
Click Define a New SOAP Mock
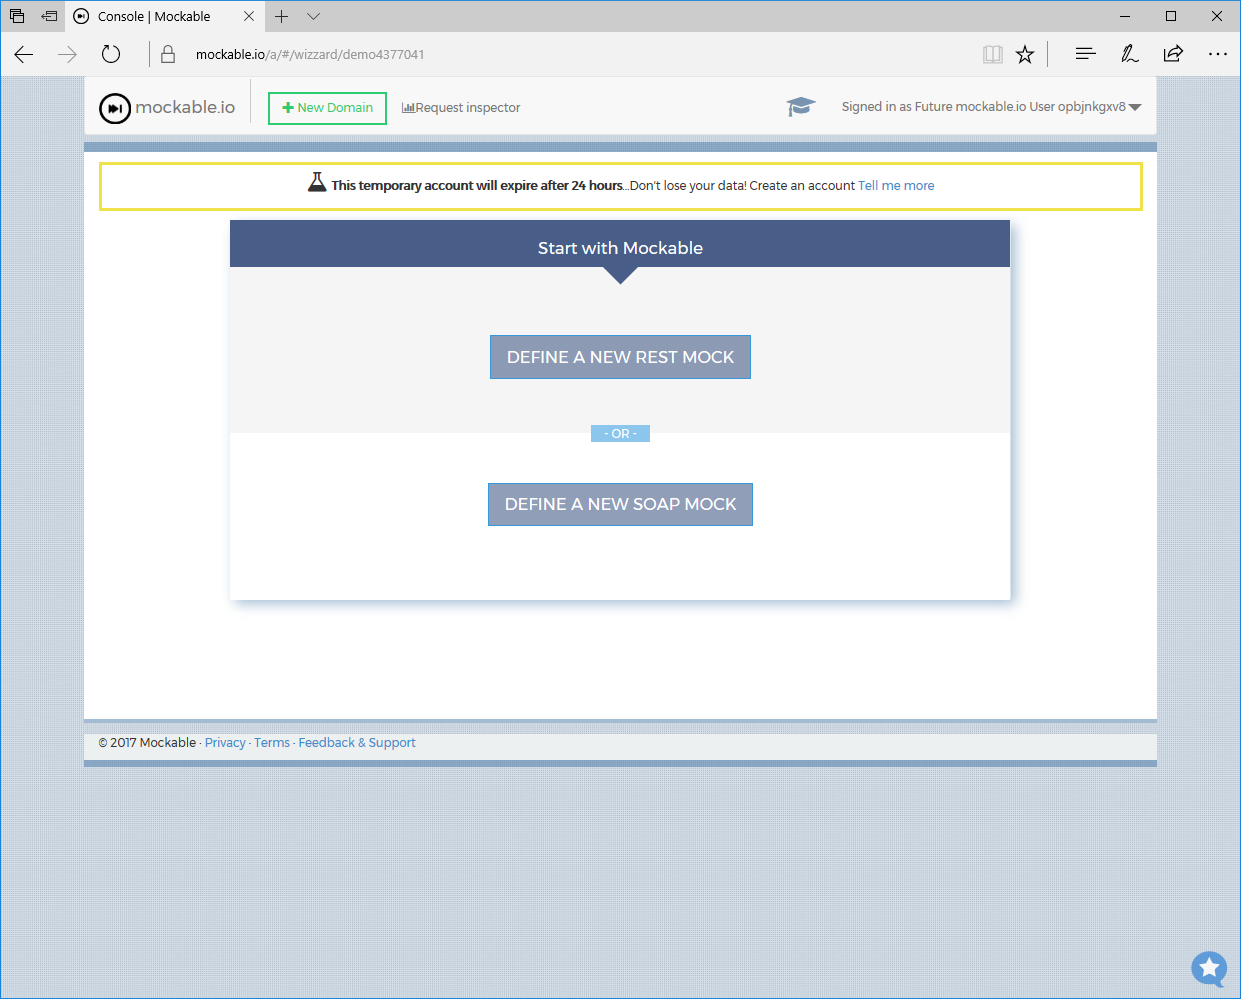620,504
